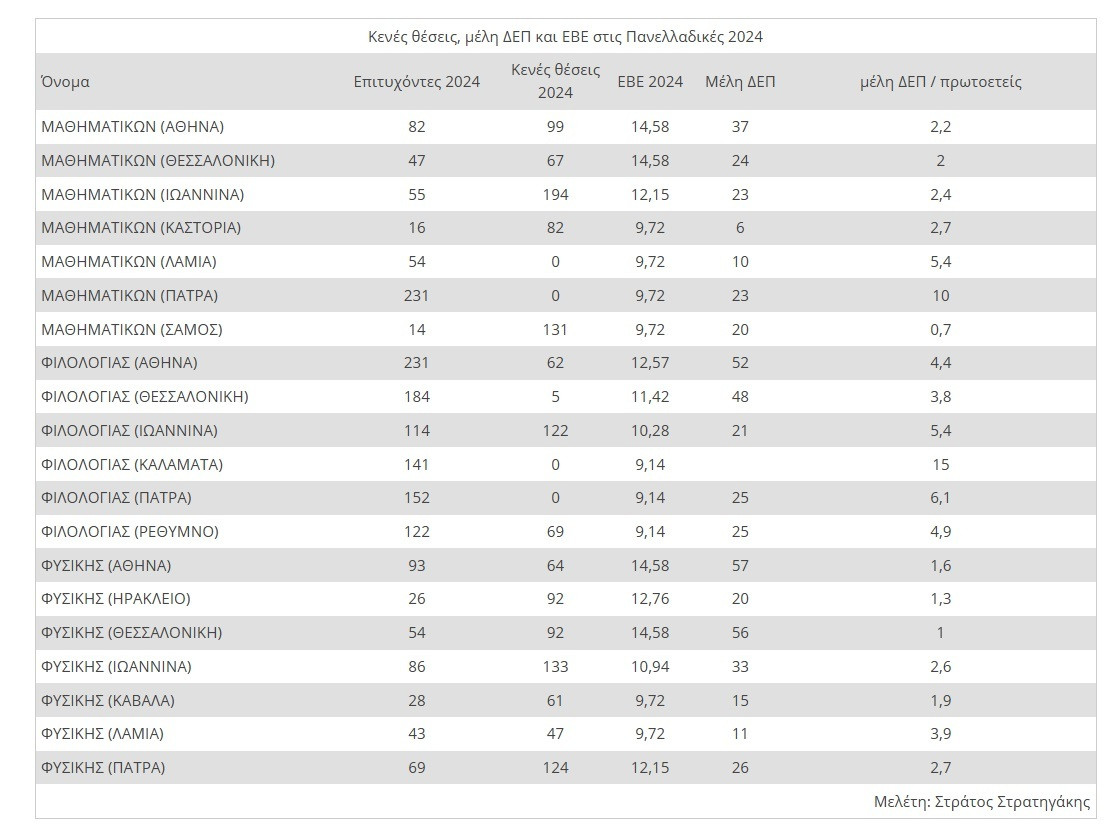This screenshot has height=831, width=1115.
Task: Select the ΦΙΛΟΛΟΓΙΑΣ (ΡΕΘΥΜΝΟ) row name
Action: [130, 532]
